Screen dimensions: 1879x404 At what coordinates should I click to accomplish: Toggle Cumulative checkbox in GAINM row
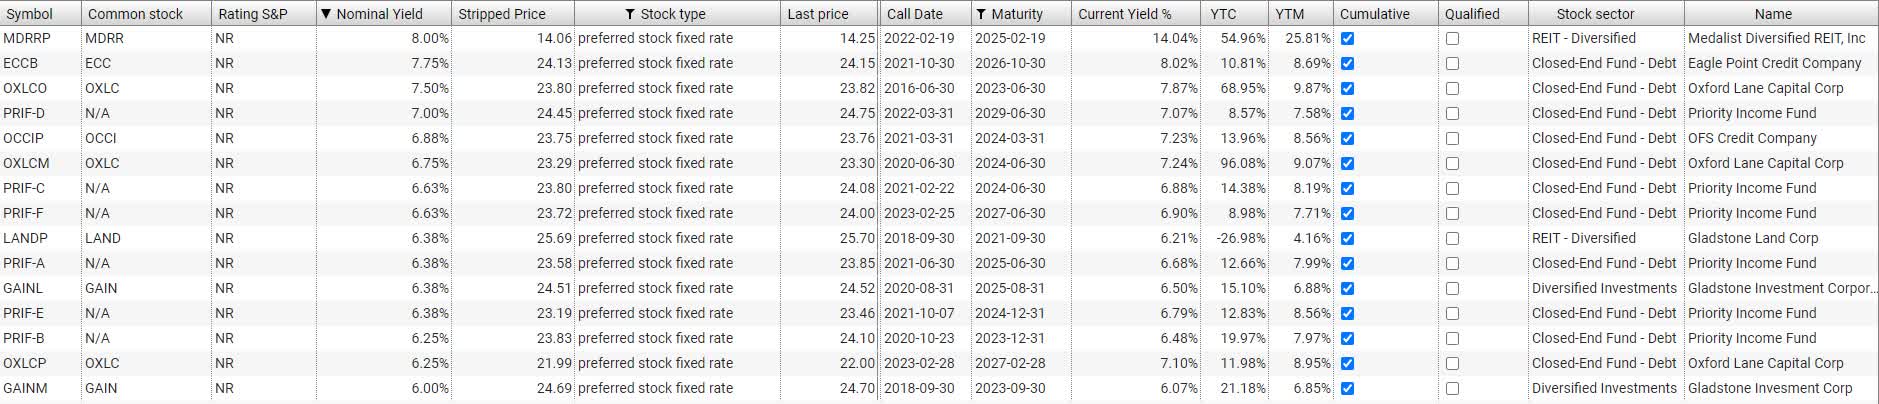coord(1347,388)
